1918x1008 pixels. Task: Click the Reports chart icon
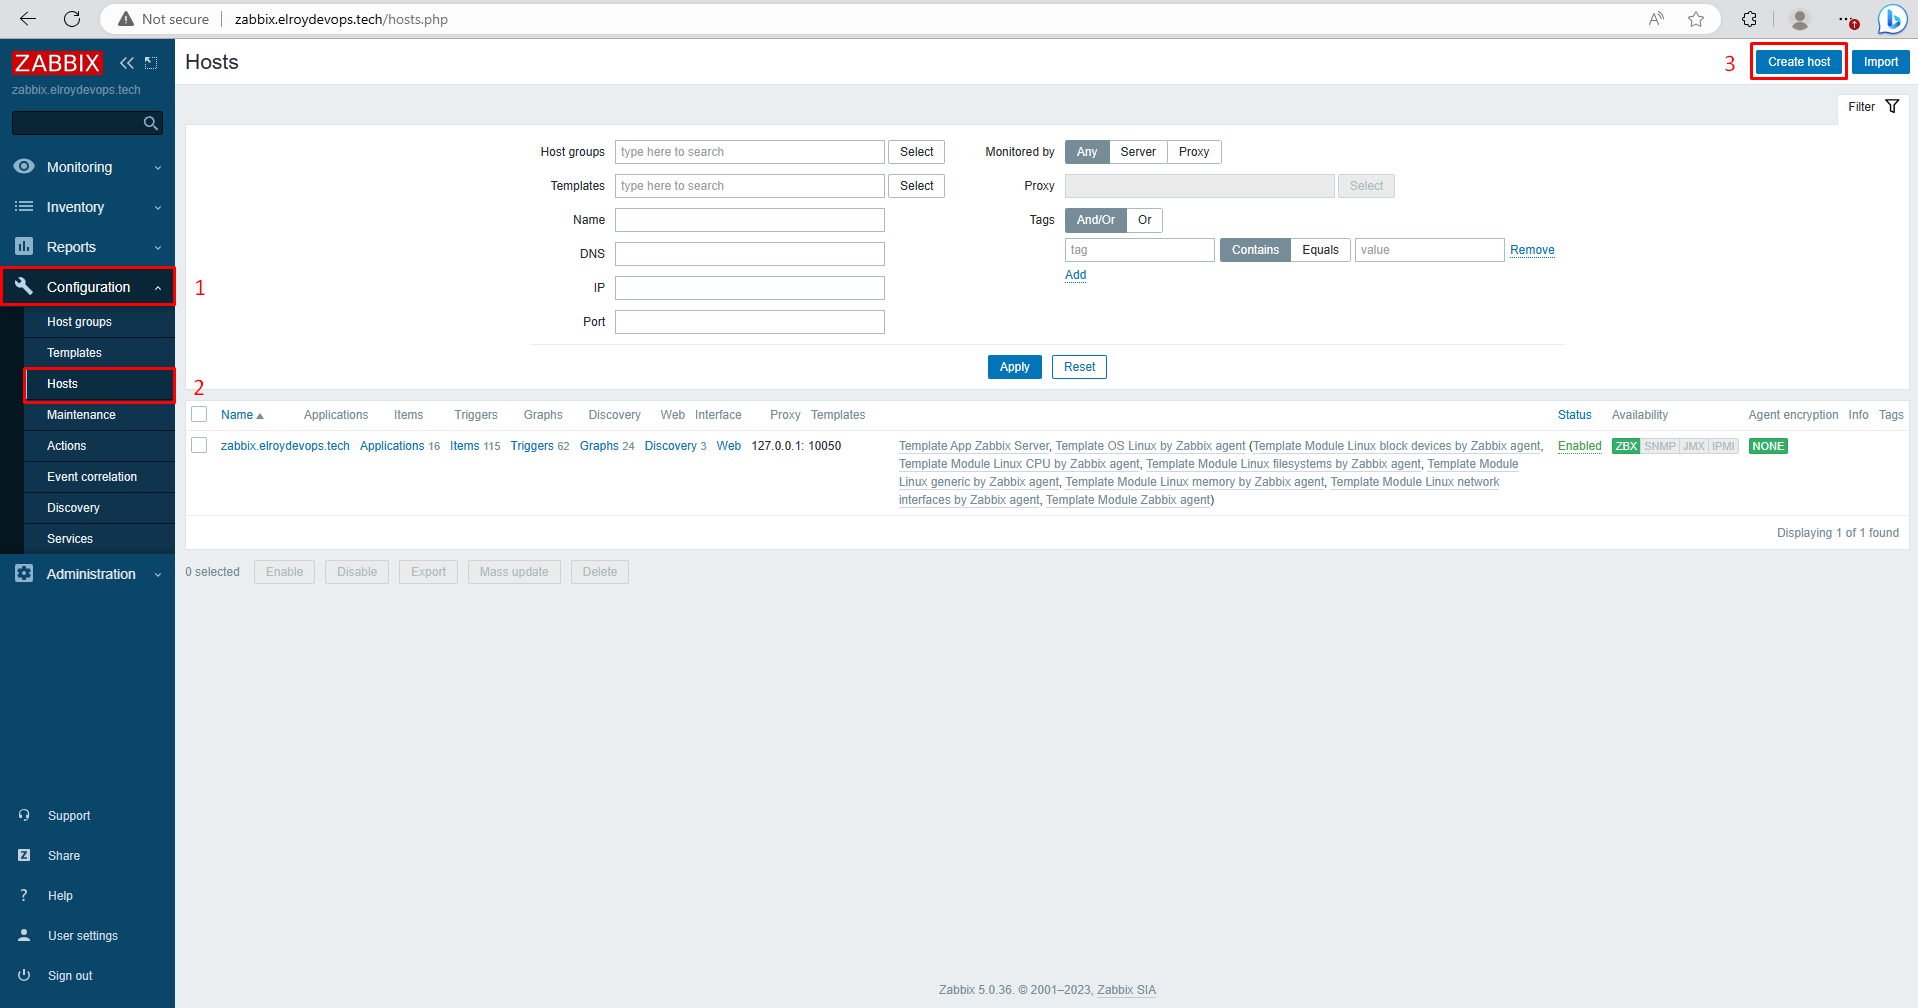pos(24,246)
